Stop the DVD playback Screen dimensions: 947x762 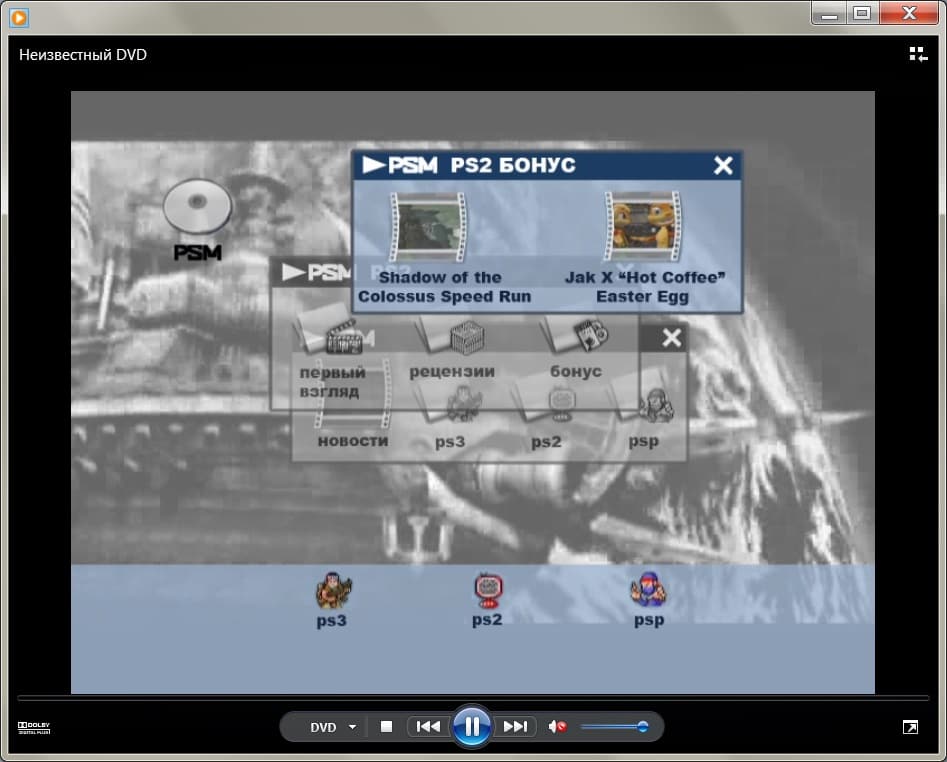387,726
